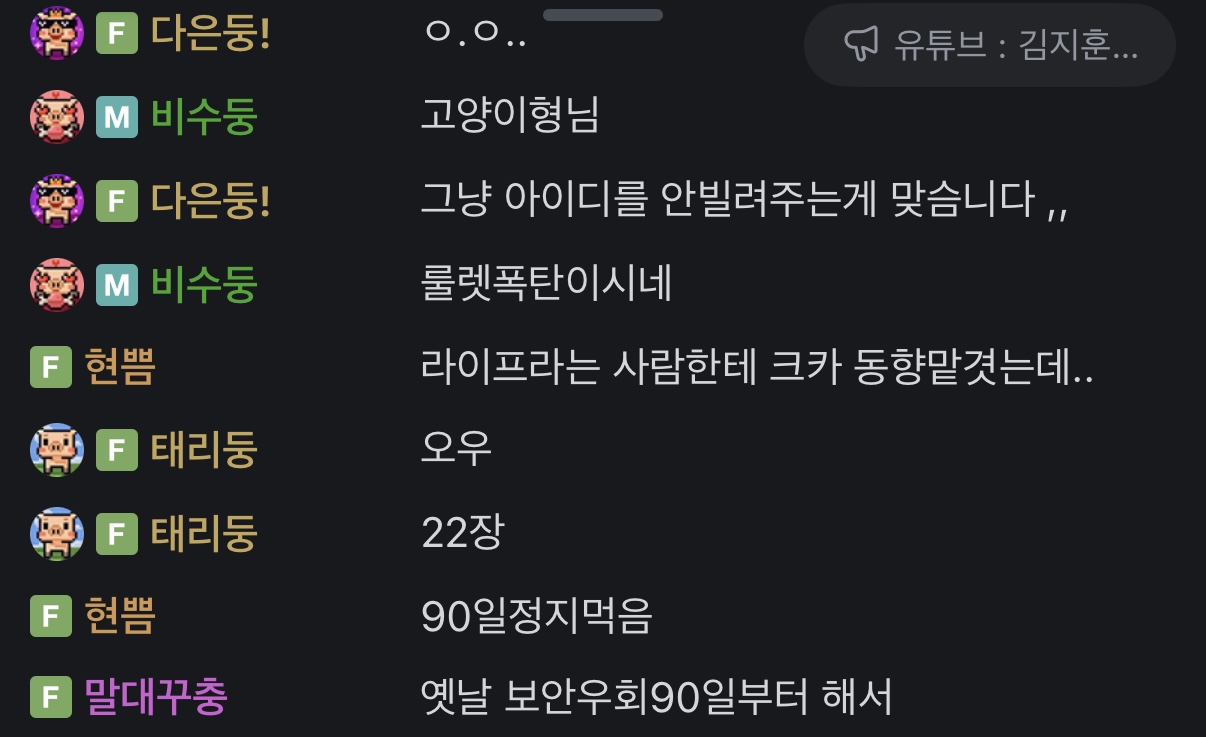Viewport: 1206px width, 737px height.
Task: Click the F badge next to 말대꾸충
Action: 51,698
